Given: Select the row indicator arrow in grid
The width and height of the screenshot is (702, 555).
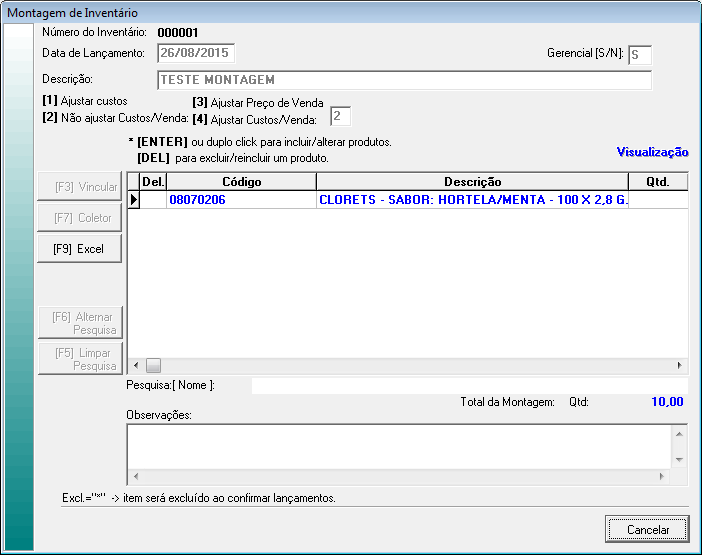Looking at the screenshot, I should pos(133,200).
